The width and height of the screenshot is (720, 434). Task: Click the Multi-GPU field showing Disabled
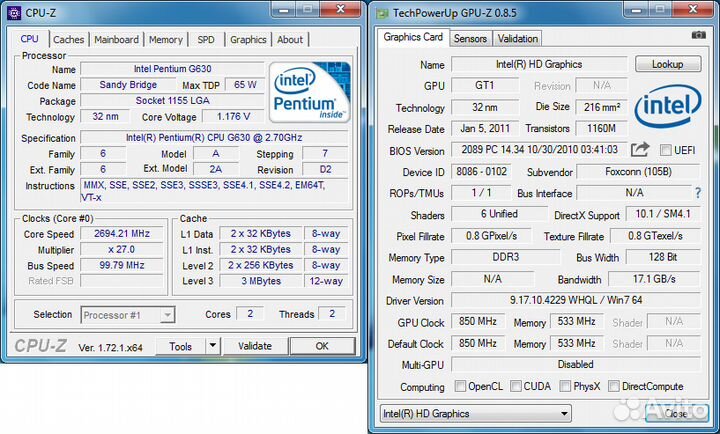tap(576, 364)
